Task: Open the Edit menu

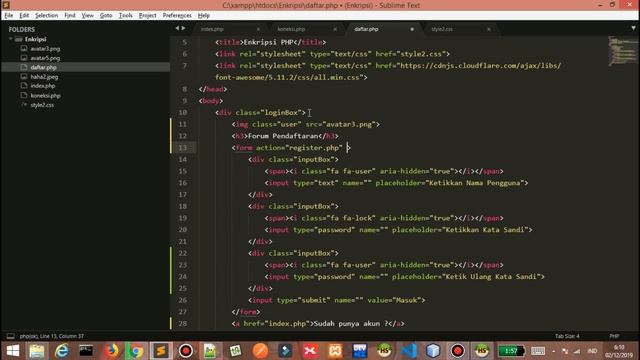Action: [x=24, y=16]
